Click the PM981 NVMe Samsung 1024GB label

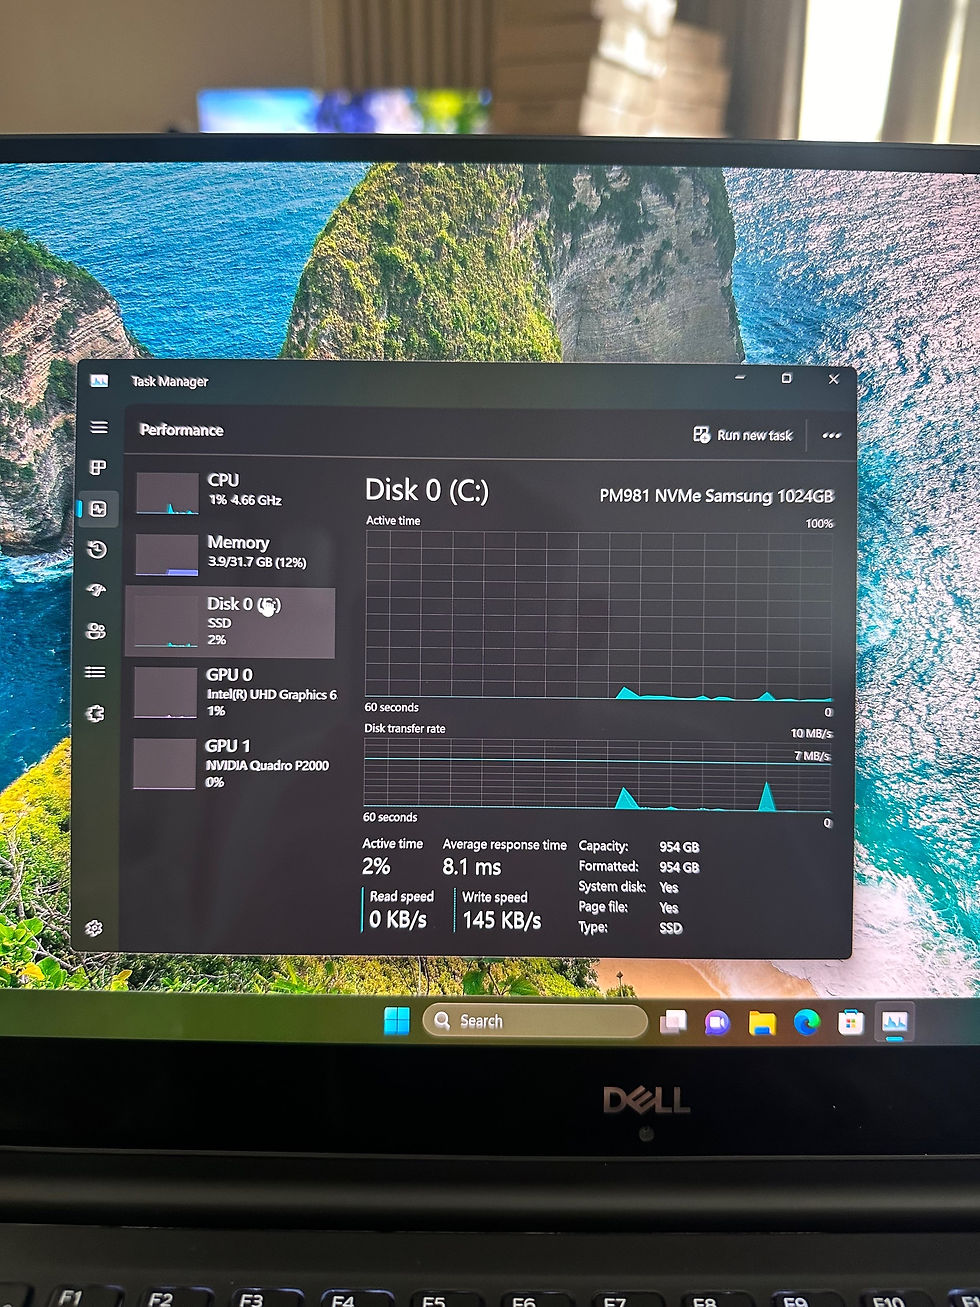pyautogui.click(x=716, y=496)
